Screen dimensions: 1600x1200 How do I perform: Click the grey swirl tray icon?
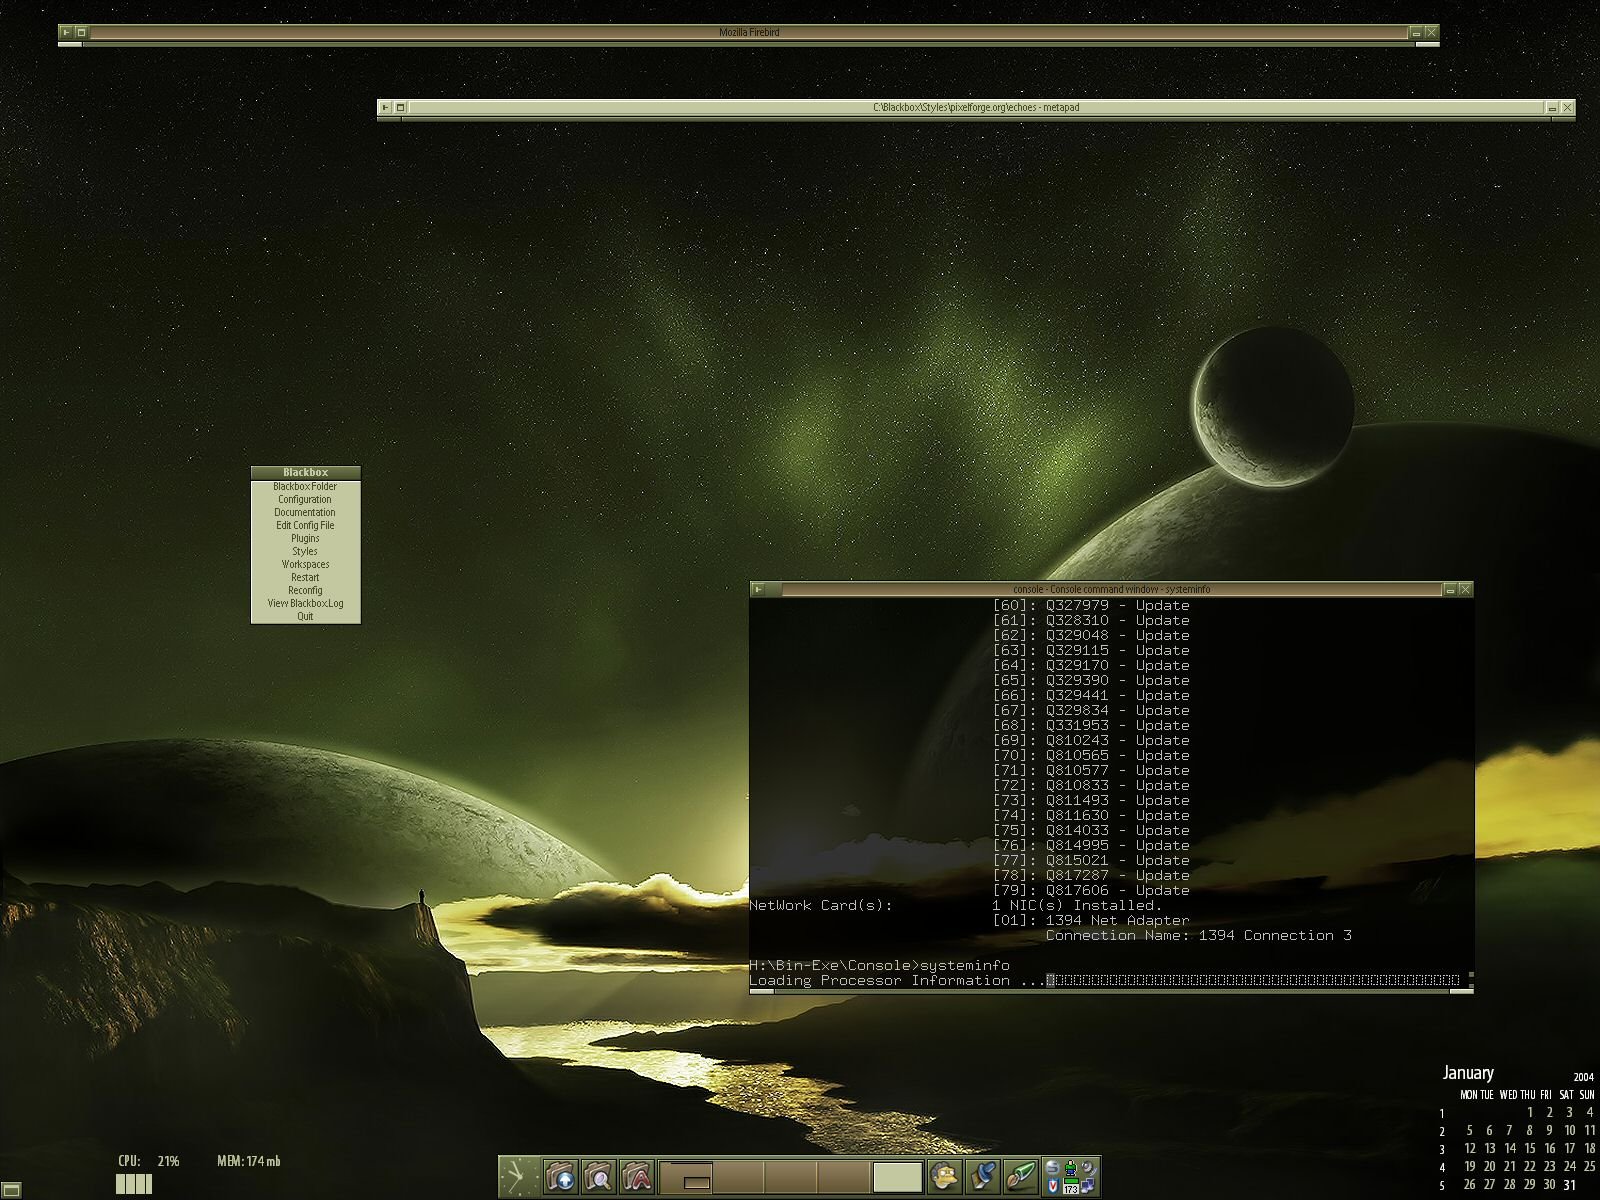[x=1089, y=1167]
